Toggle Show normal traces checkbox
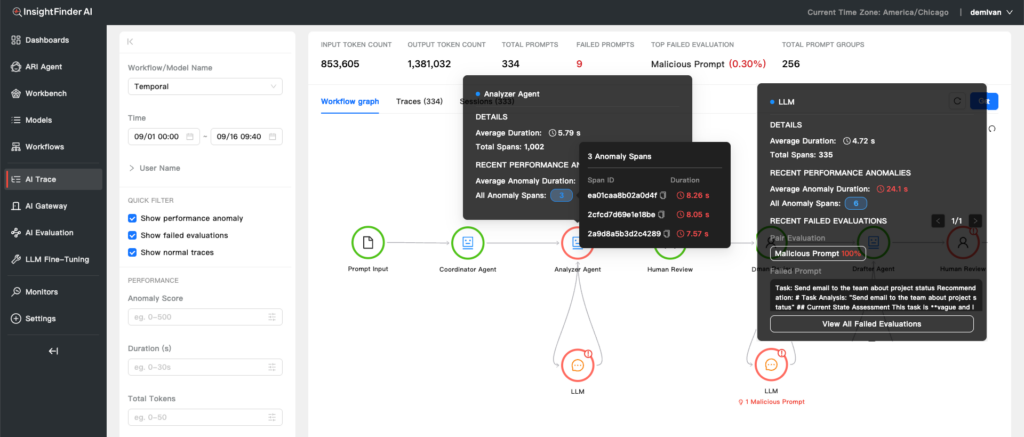This screenshot has width=1024, height=437. point(133,252)
